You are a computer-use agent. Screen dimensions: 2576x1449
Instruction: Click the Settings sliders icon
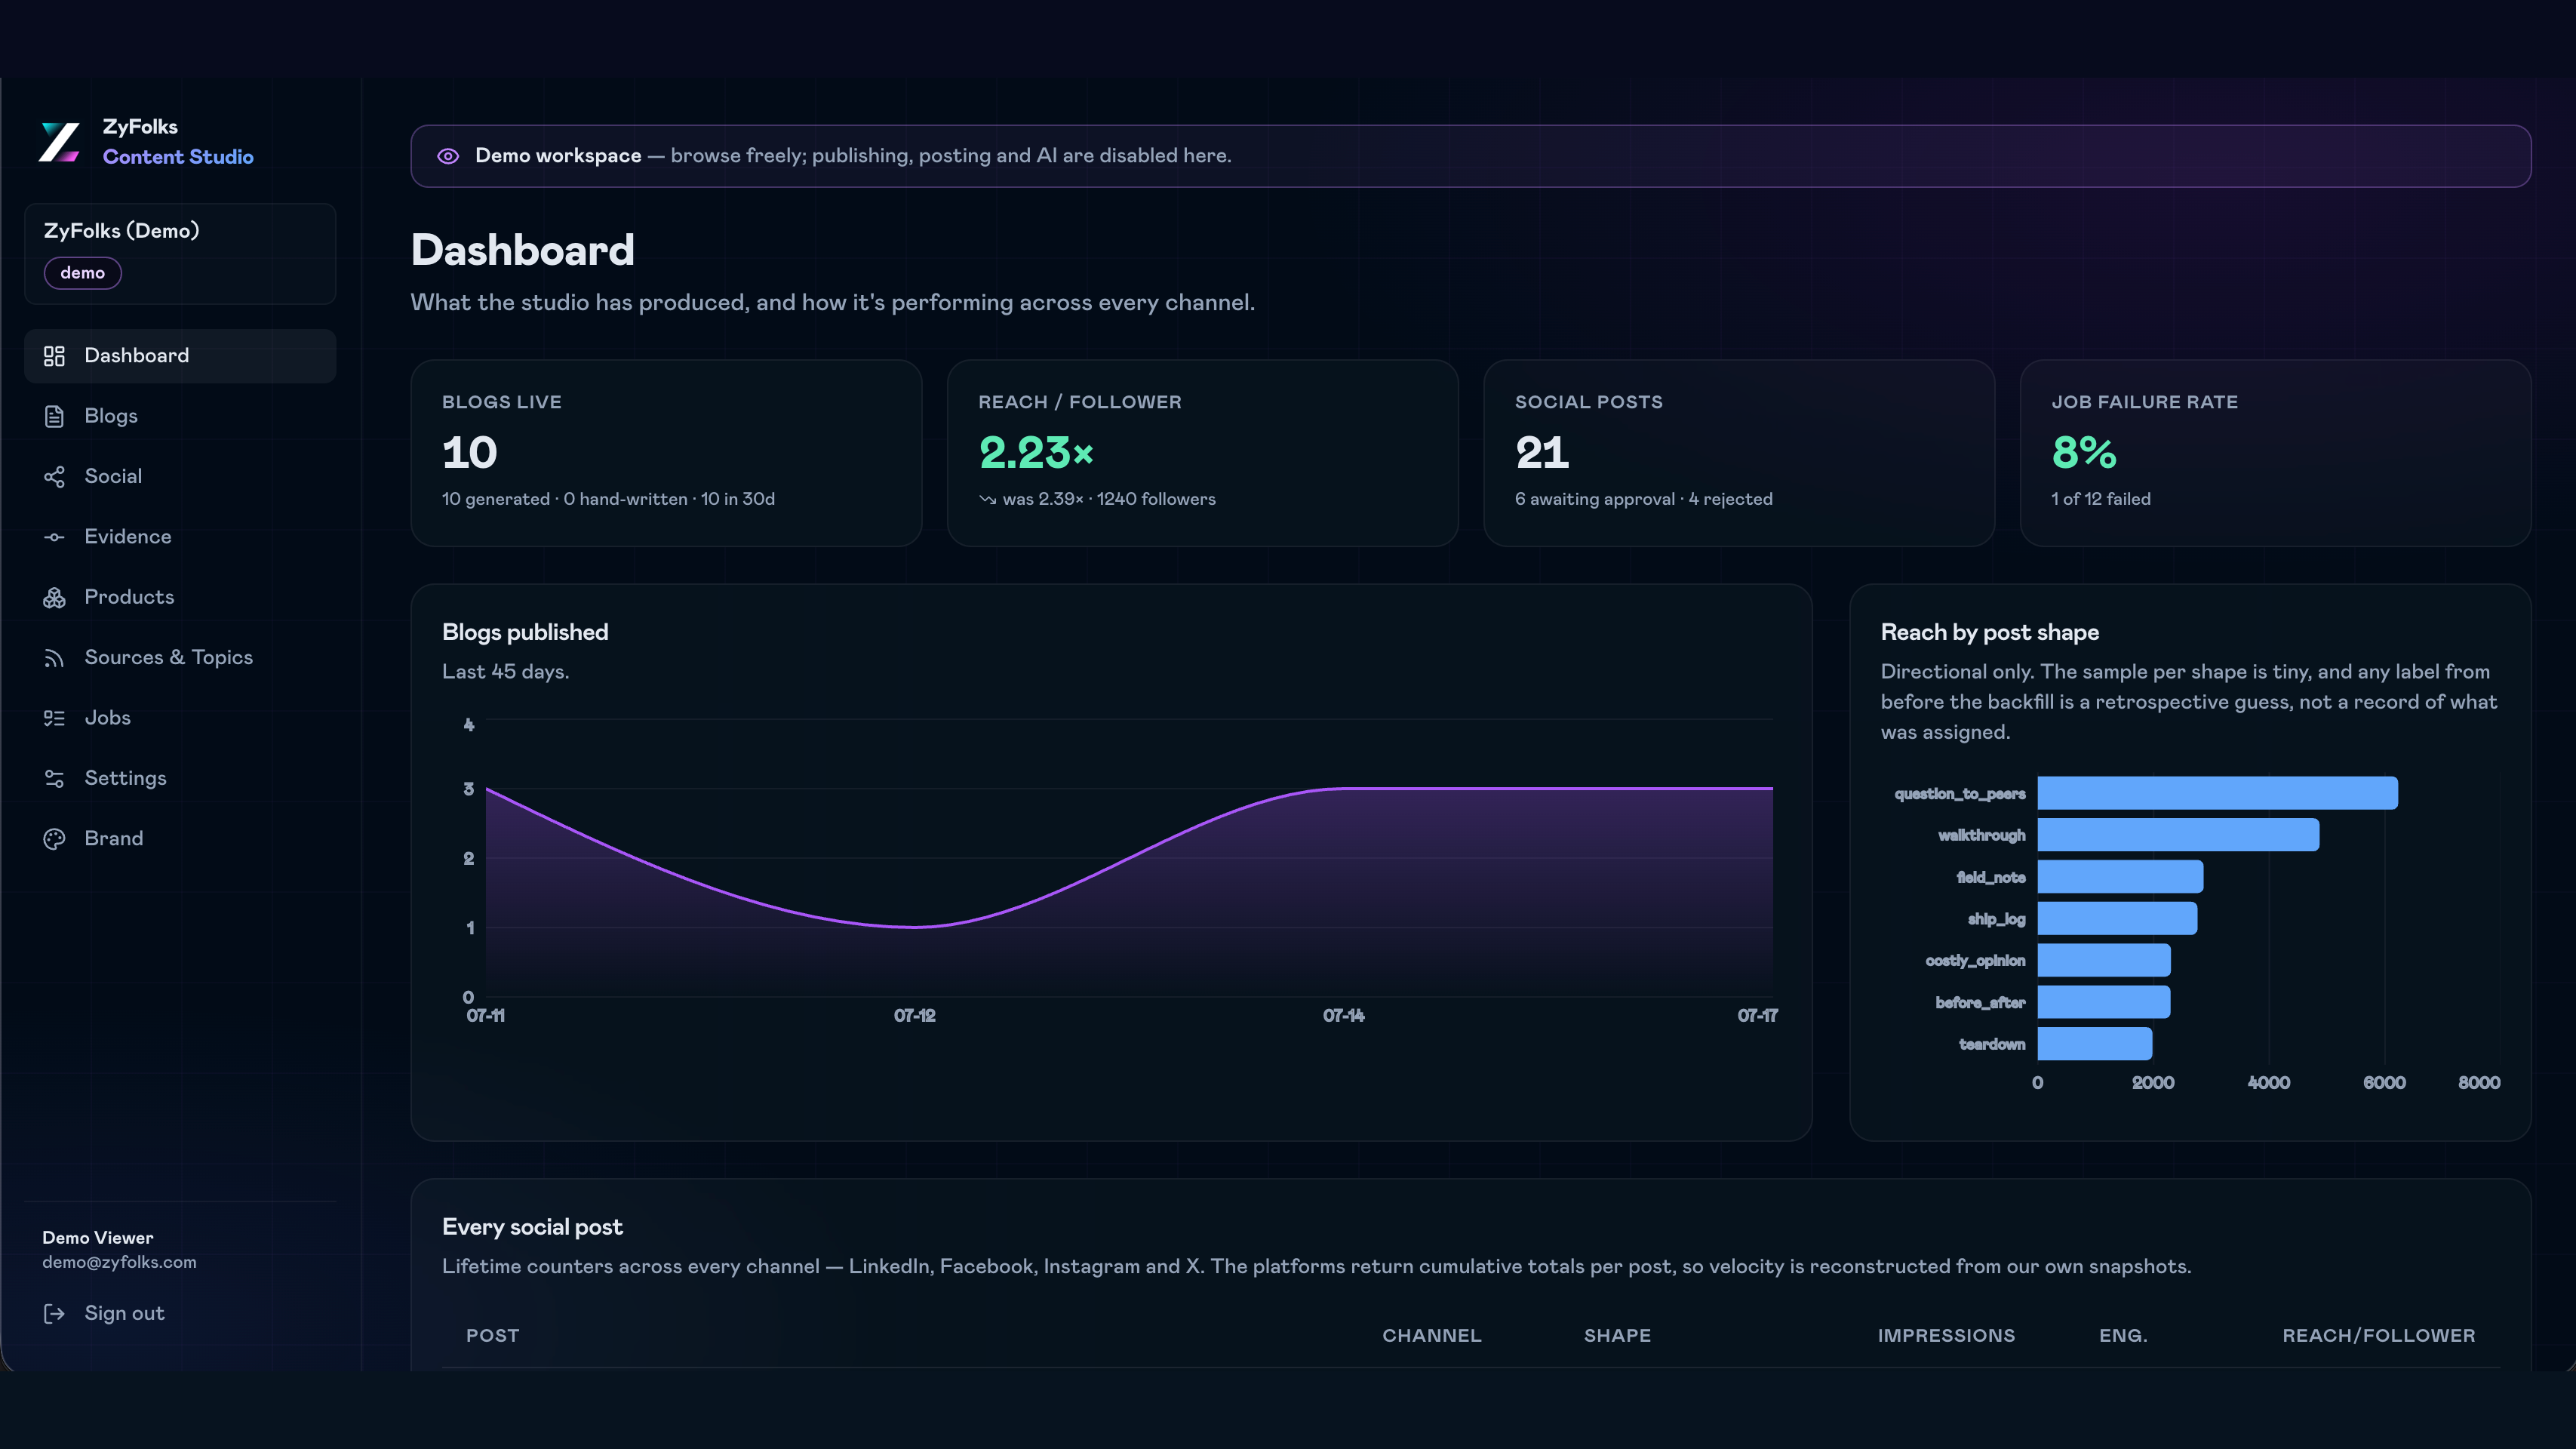(x=54, y=778)
